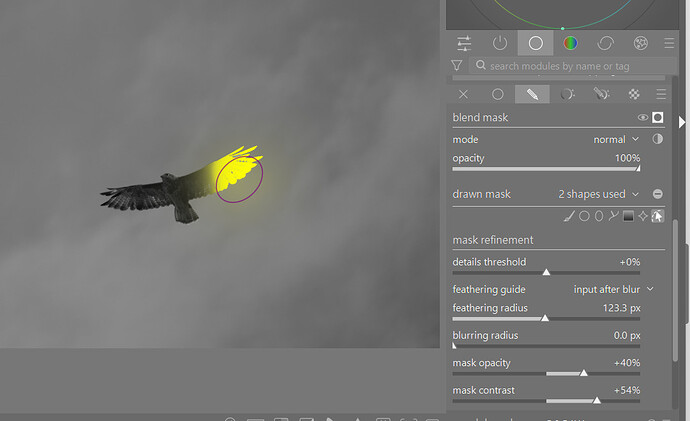Collapse the mask refinement section

pyautogui.click(x=493, y=240)
